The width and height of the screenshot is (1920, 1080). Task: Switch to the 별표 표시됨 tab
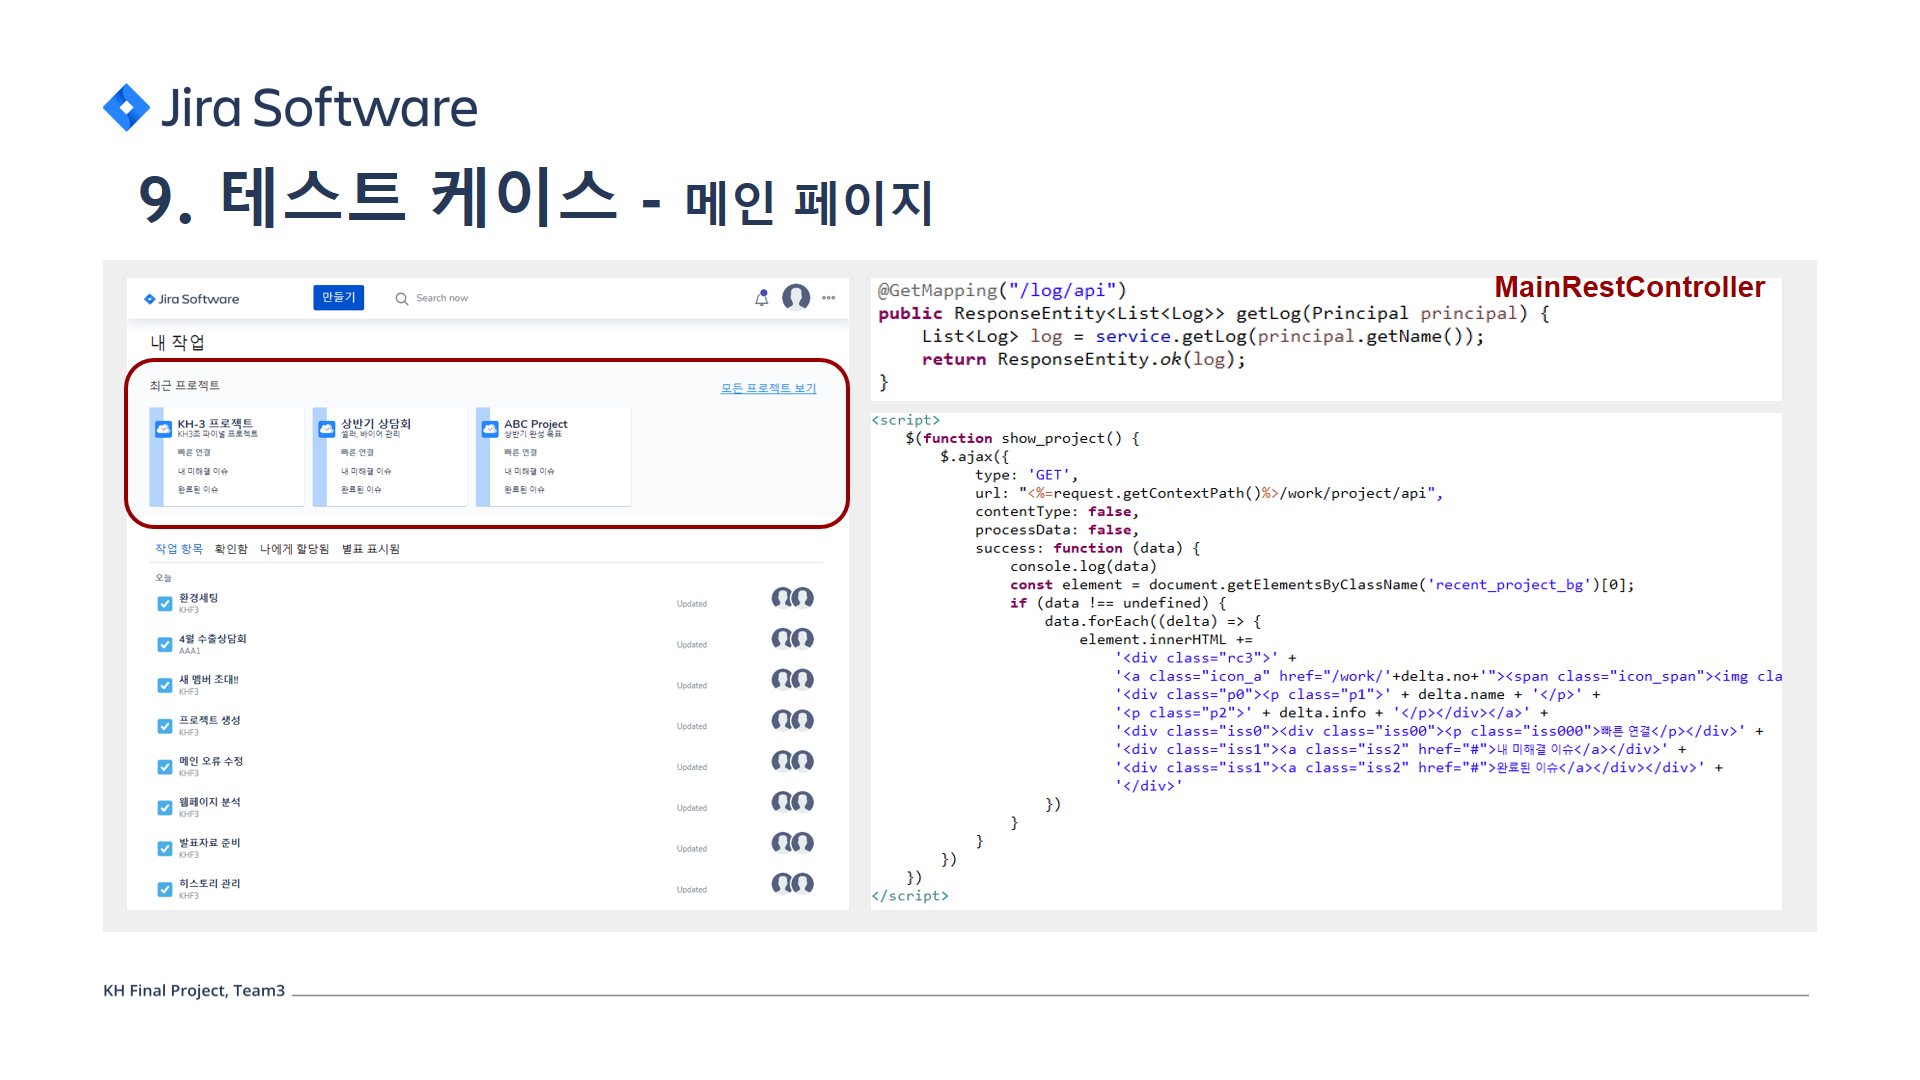pos(371,549)
